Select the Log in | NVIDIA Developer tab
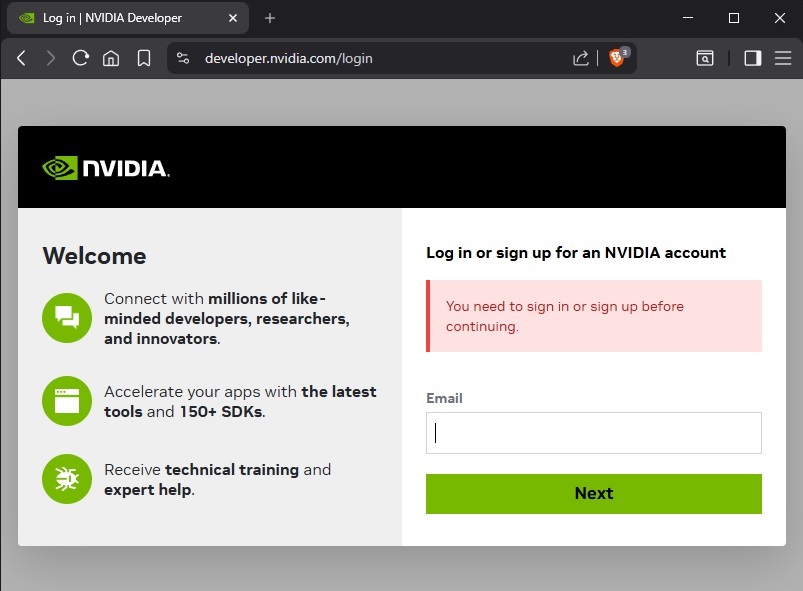This screenshot has height=591, width=803. tap(128, 18)
